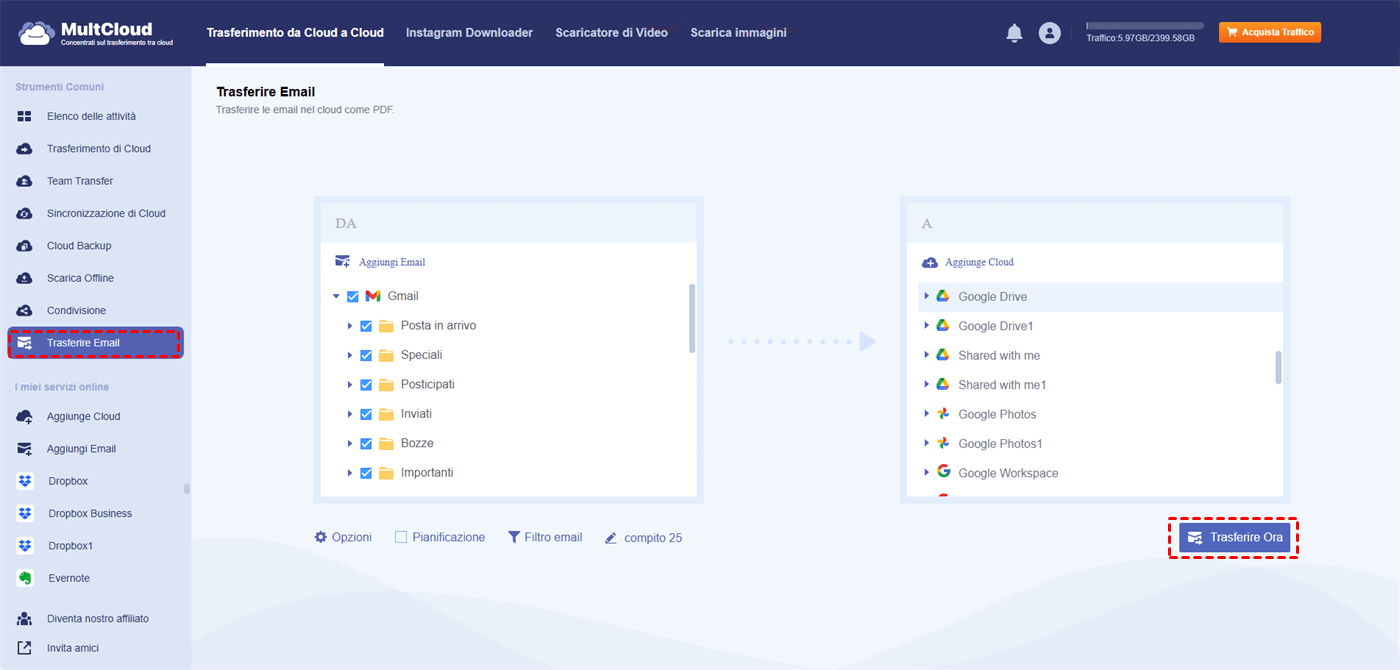
Task: Click the Trasferimento di Cloud sidebar icon
Action: 25,149
